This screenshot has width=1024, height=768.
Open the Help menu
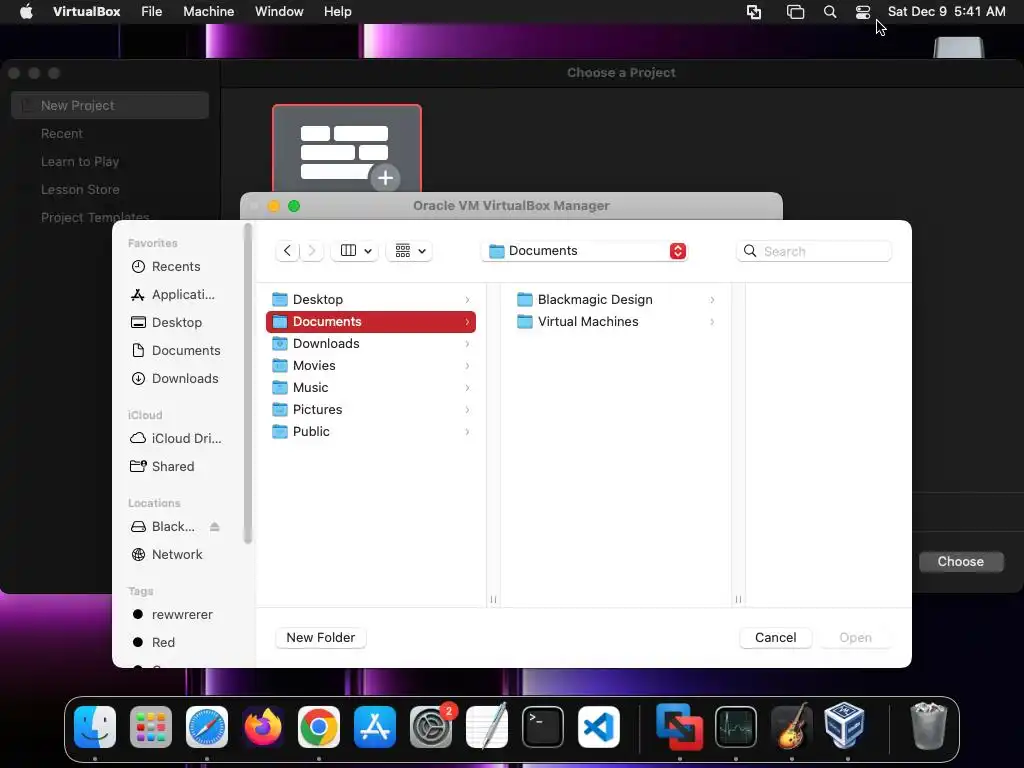pos(338,12)
